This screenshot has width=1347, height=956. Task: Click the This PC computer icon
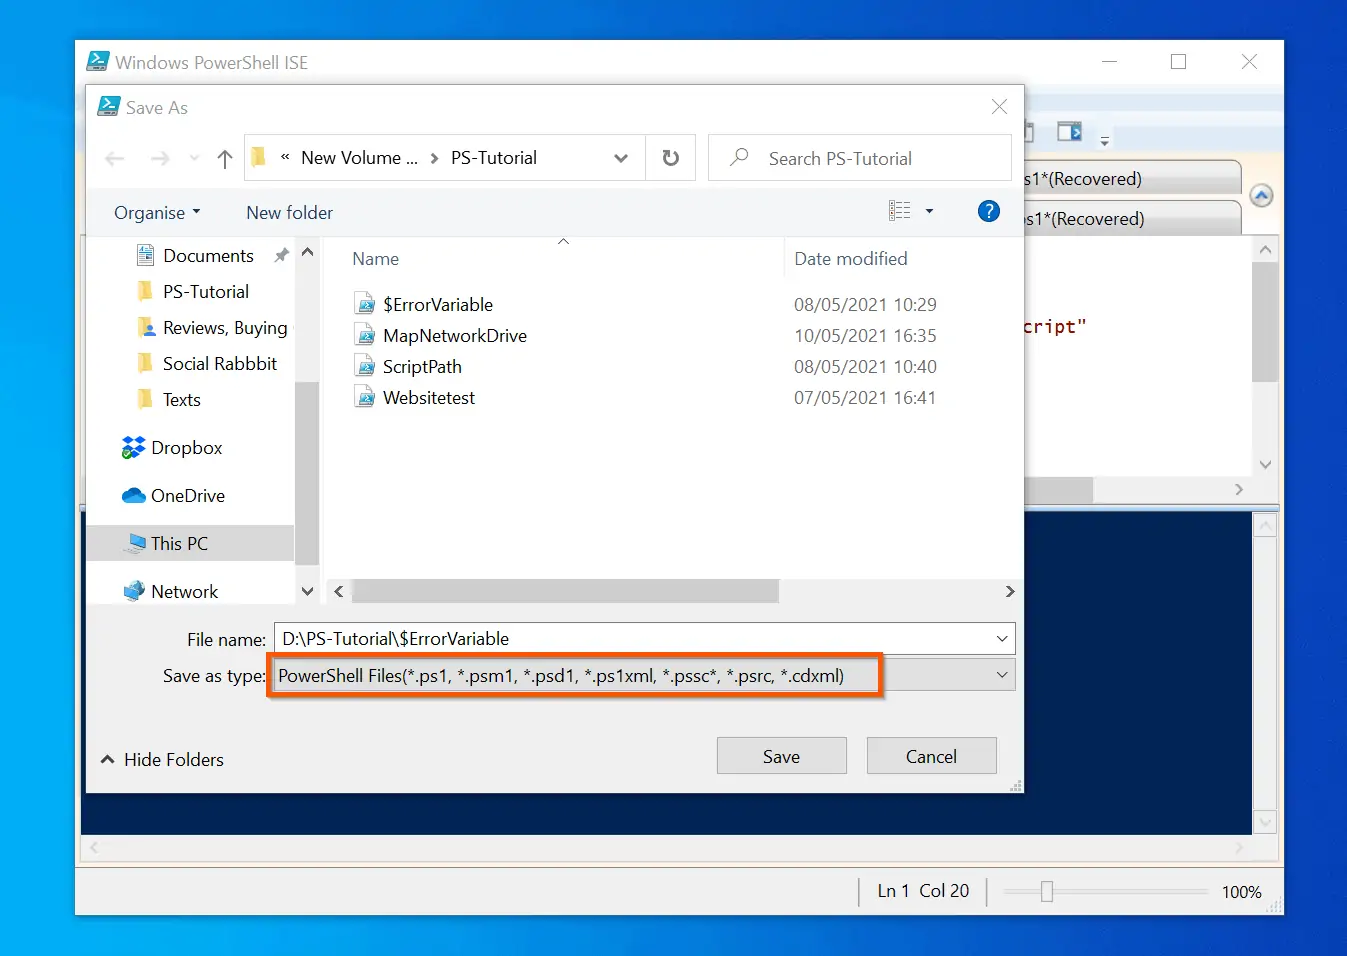click(x=135, y=544)
